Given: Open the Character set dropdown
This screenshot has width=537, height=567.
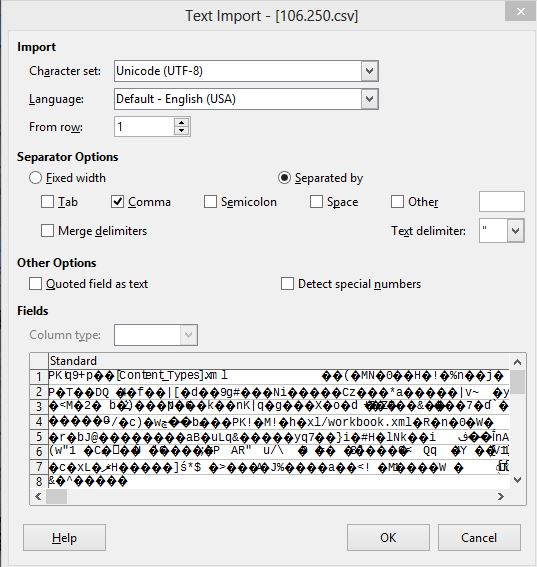Looking at the screenshot, I should point(369,71).
